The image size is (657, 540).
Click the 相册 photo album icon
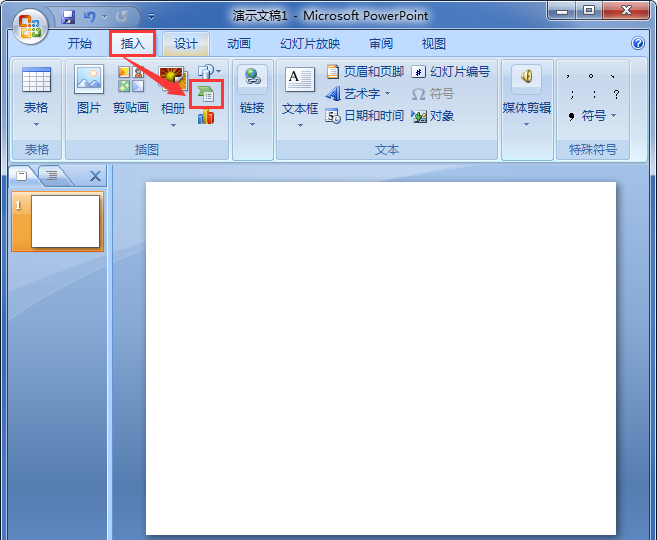click(x=172, y=80)
